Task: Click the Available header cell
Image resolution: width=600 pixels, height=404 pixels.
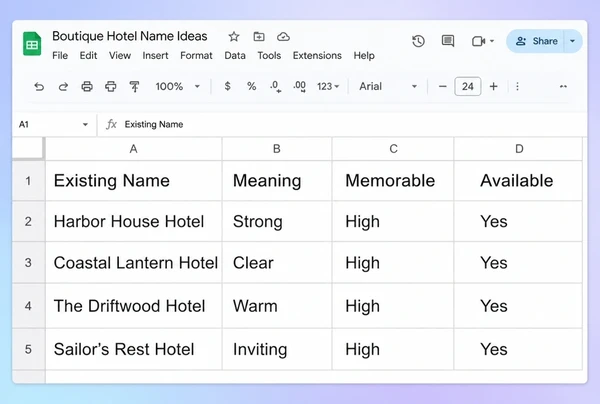Action: coord(518,181)
